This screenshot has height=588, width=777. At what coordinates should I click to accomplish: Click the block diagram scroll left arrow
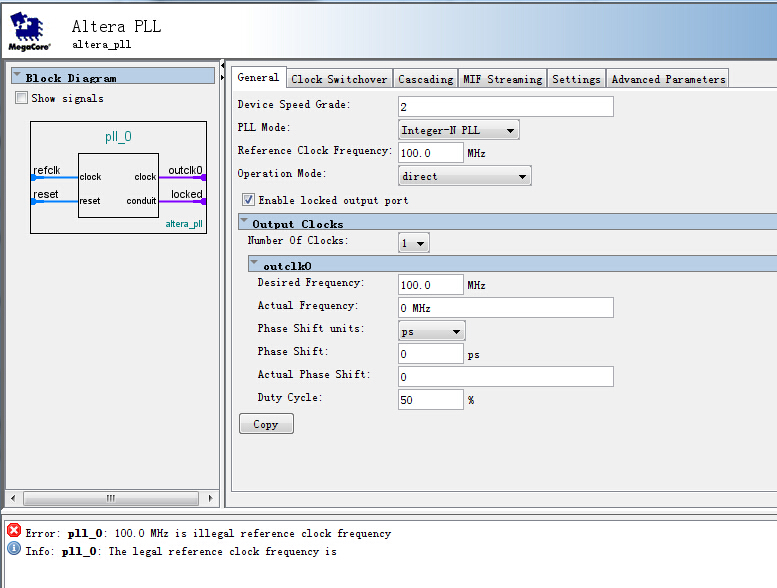pyautogui.click(x=13, y=498)
